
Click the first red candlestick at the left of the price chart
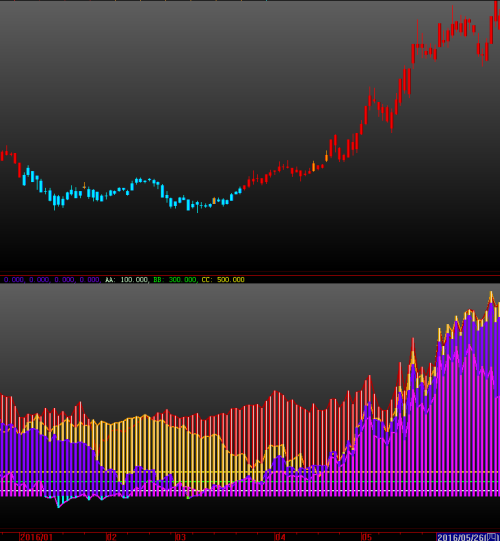pyautogui.click(x=2, y=156)
